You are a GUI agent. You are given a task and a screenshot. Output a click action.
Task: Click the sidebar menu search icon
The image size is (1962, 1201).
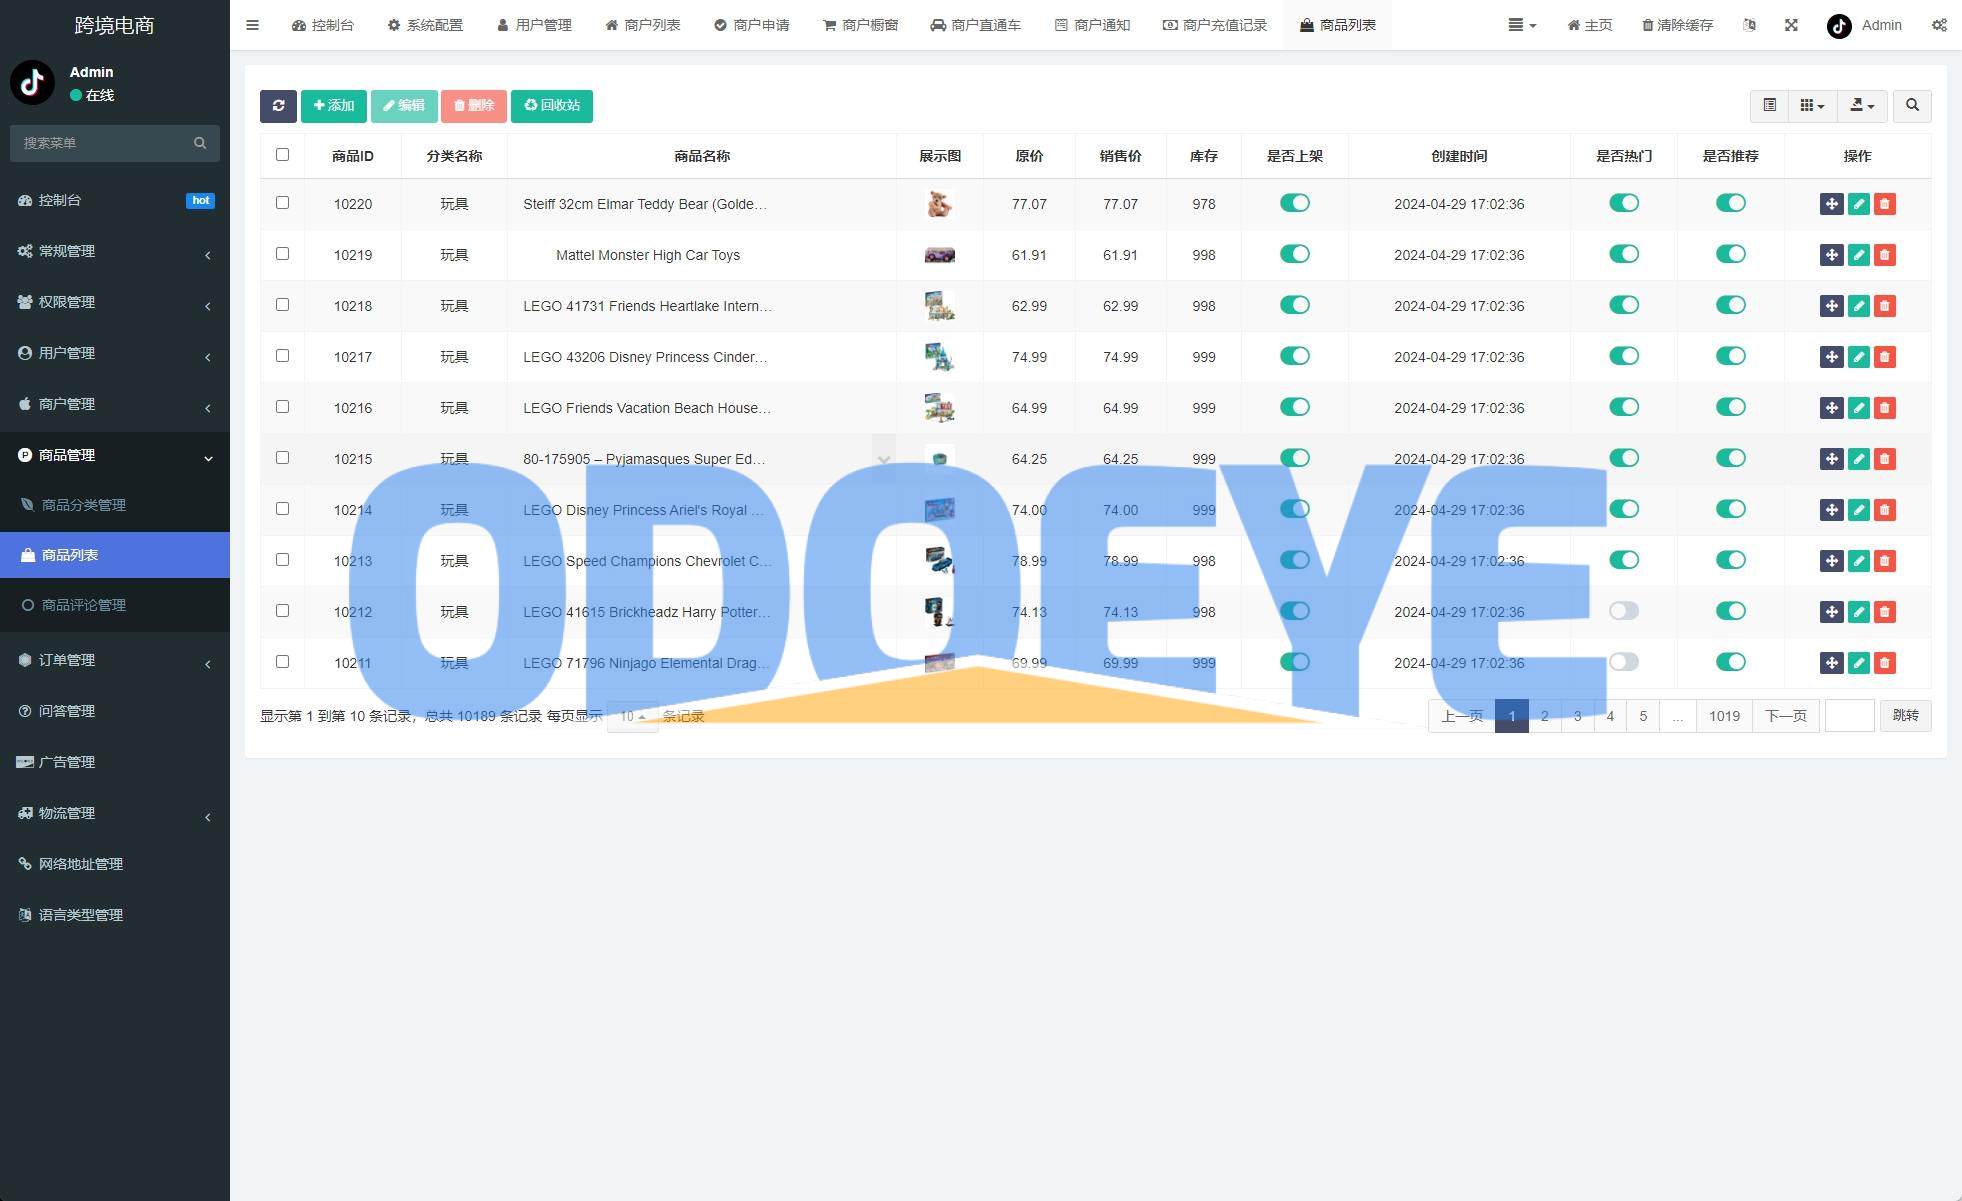(200, 143)
